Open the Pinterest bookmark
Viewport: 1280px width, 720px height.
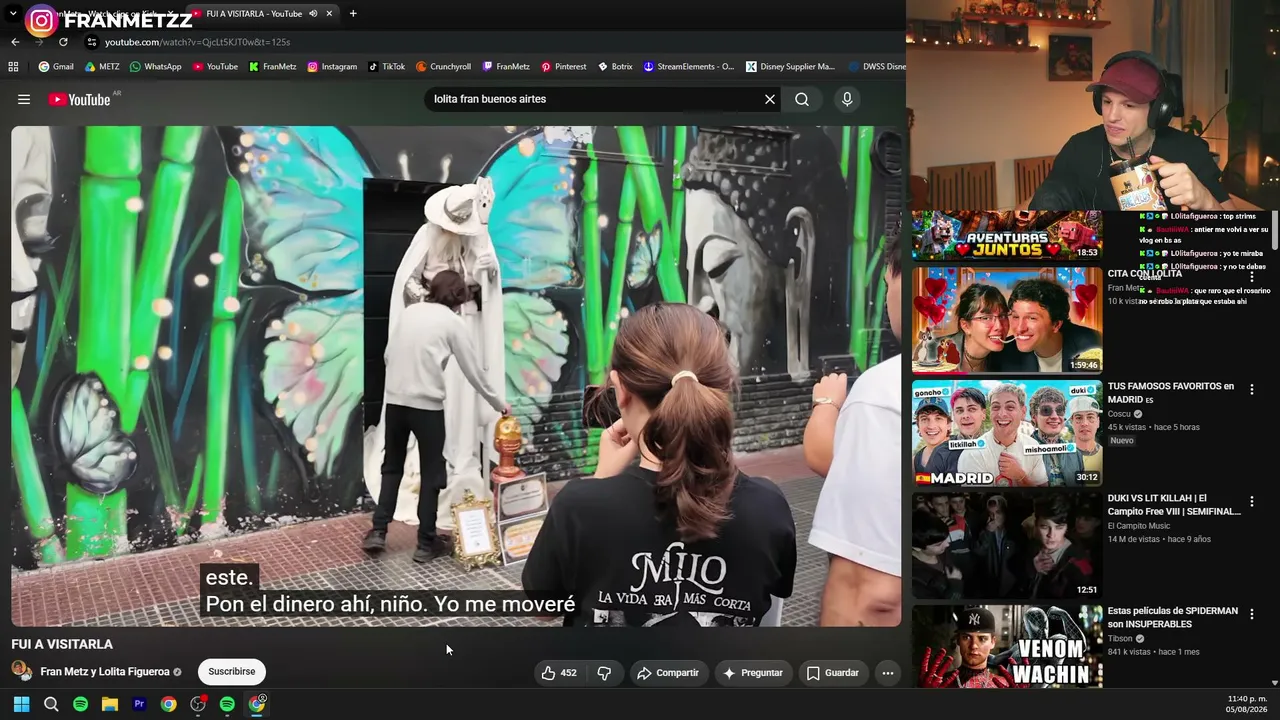pos(564,67)
